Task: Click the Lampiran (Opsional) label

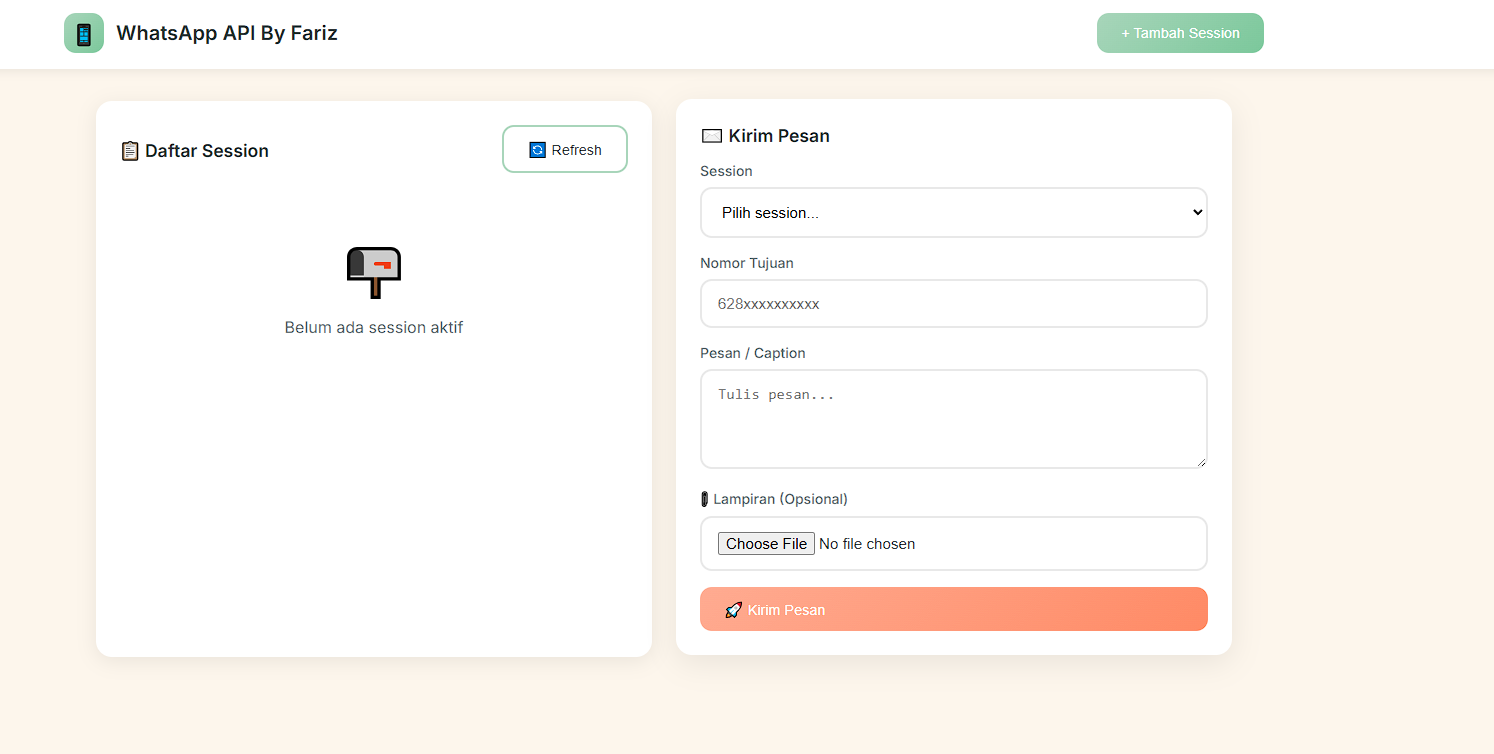Action: coord(780,499)
